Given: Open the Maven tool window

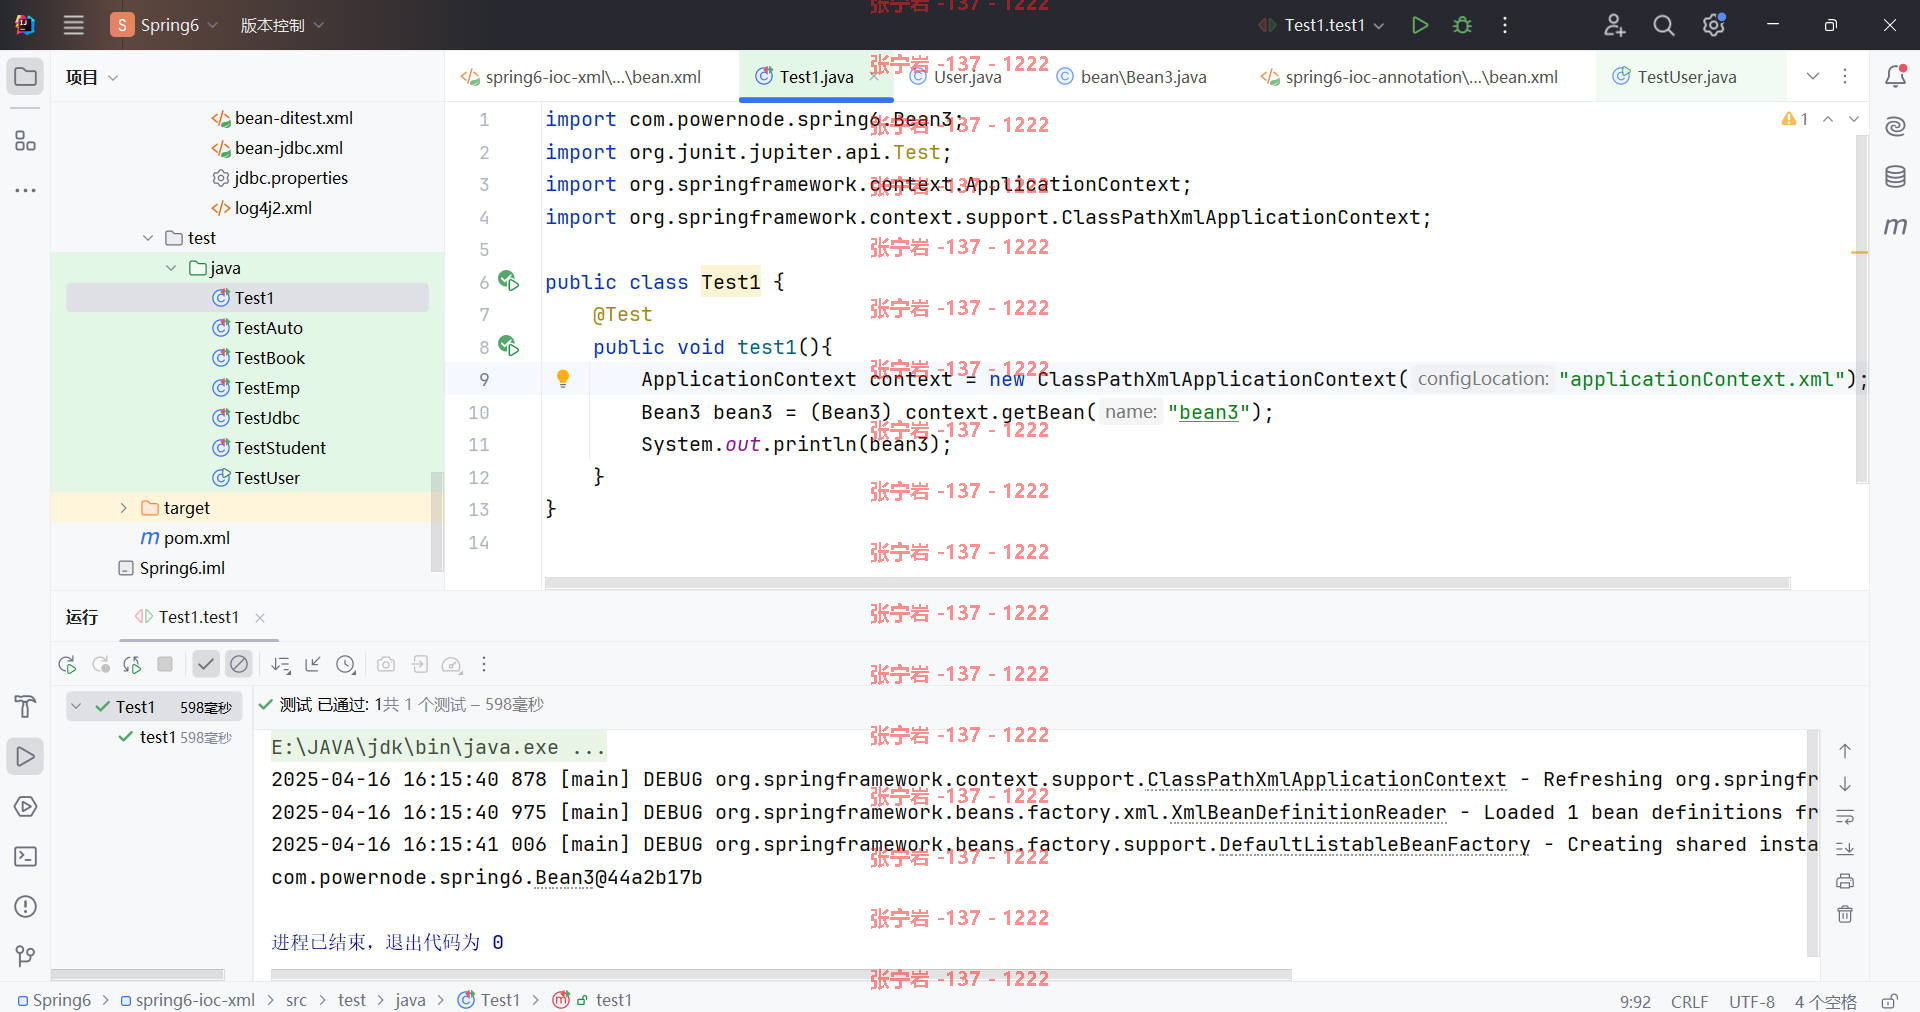Looking at the screenshot, I should [1895, 227].
